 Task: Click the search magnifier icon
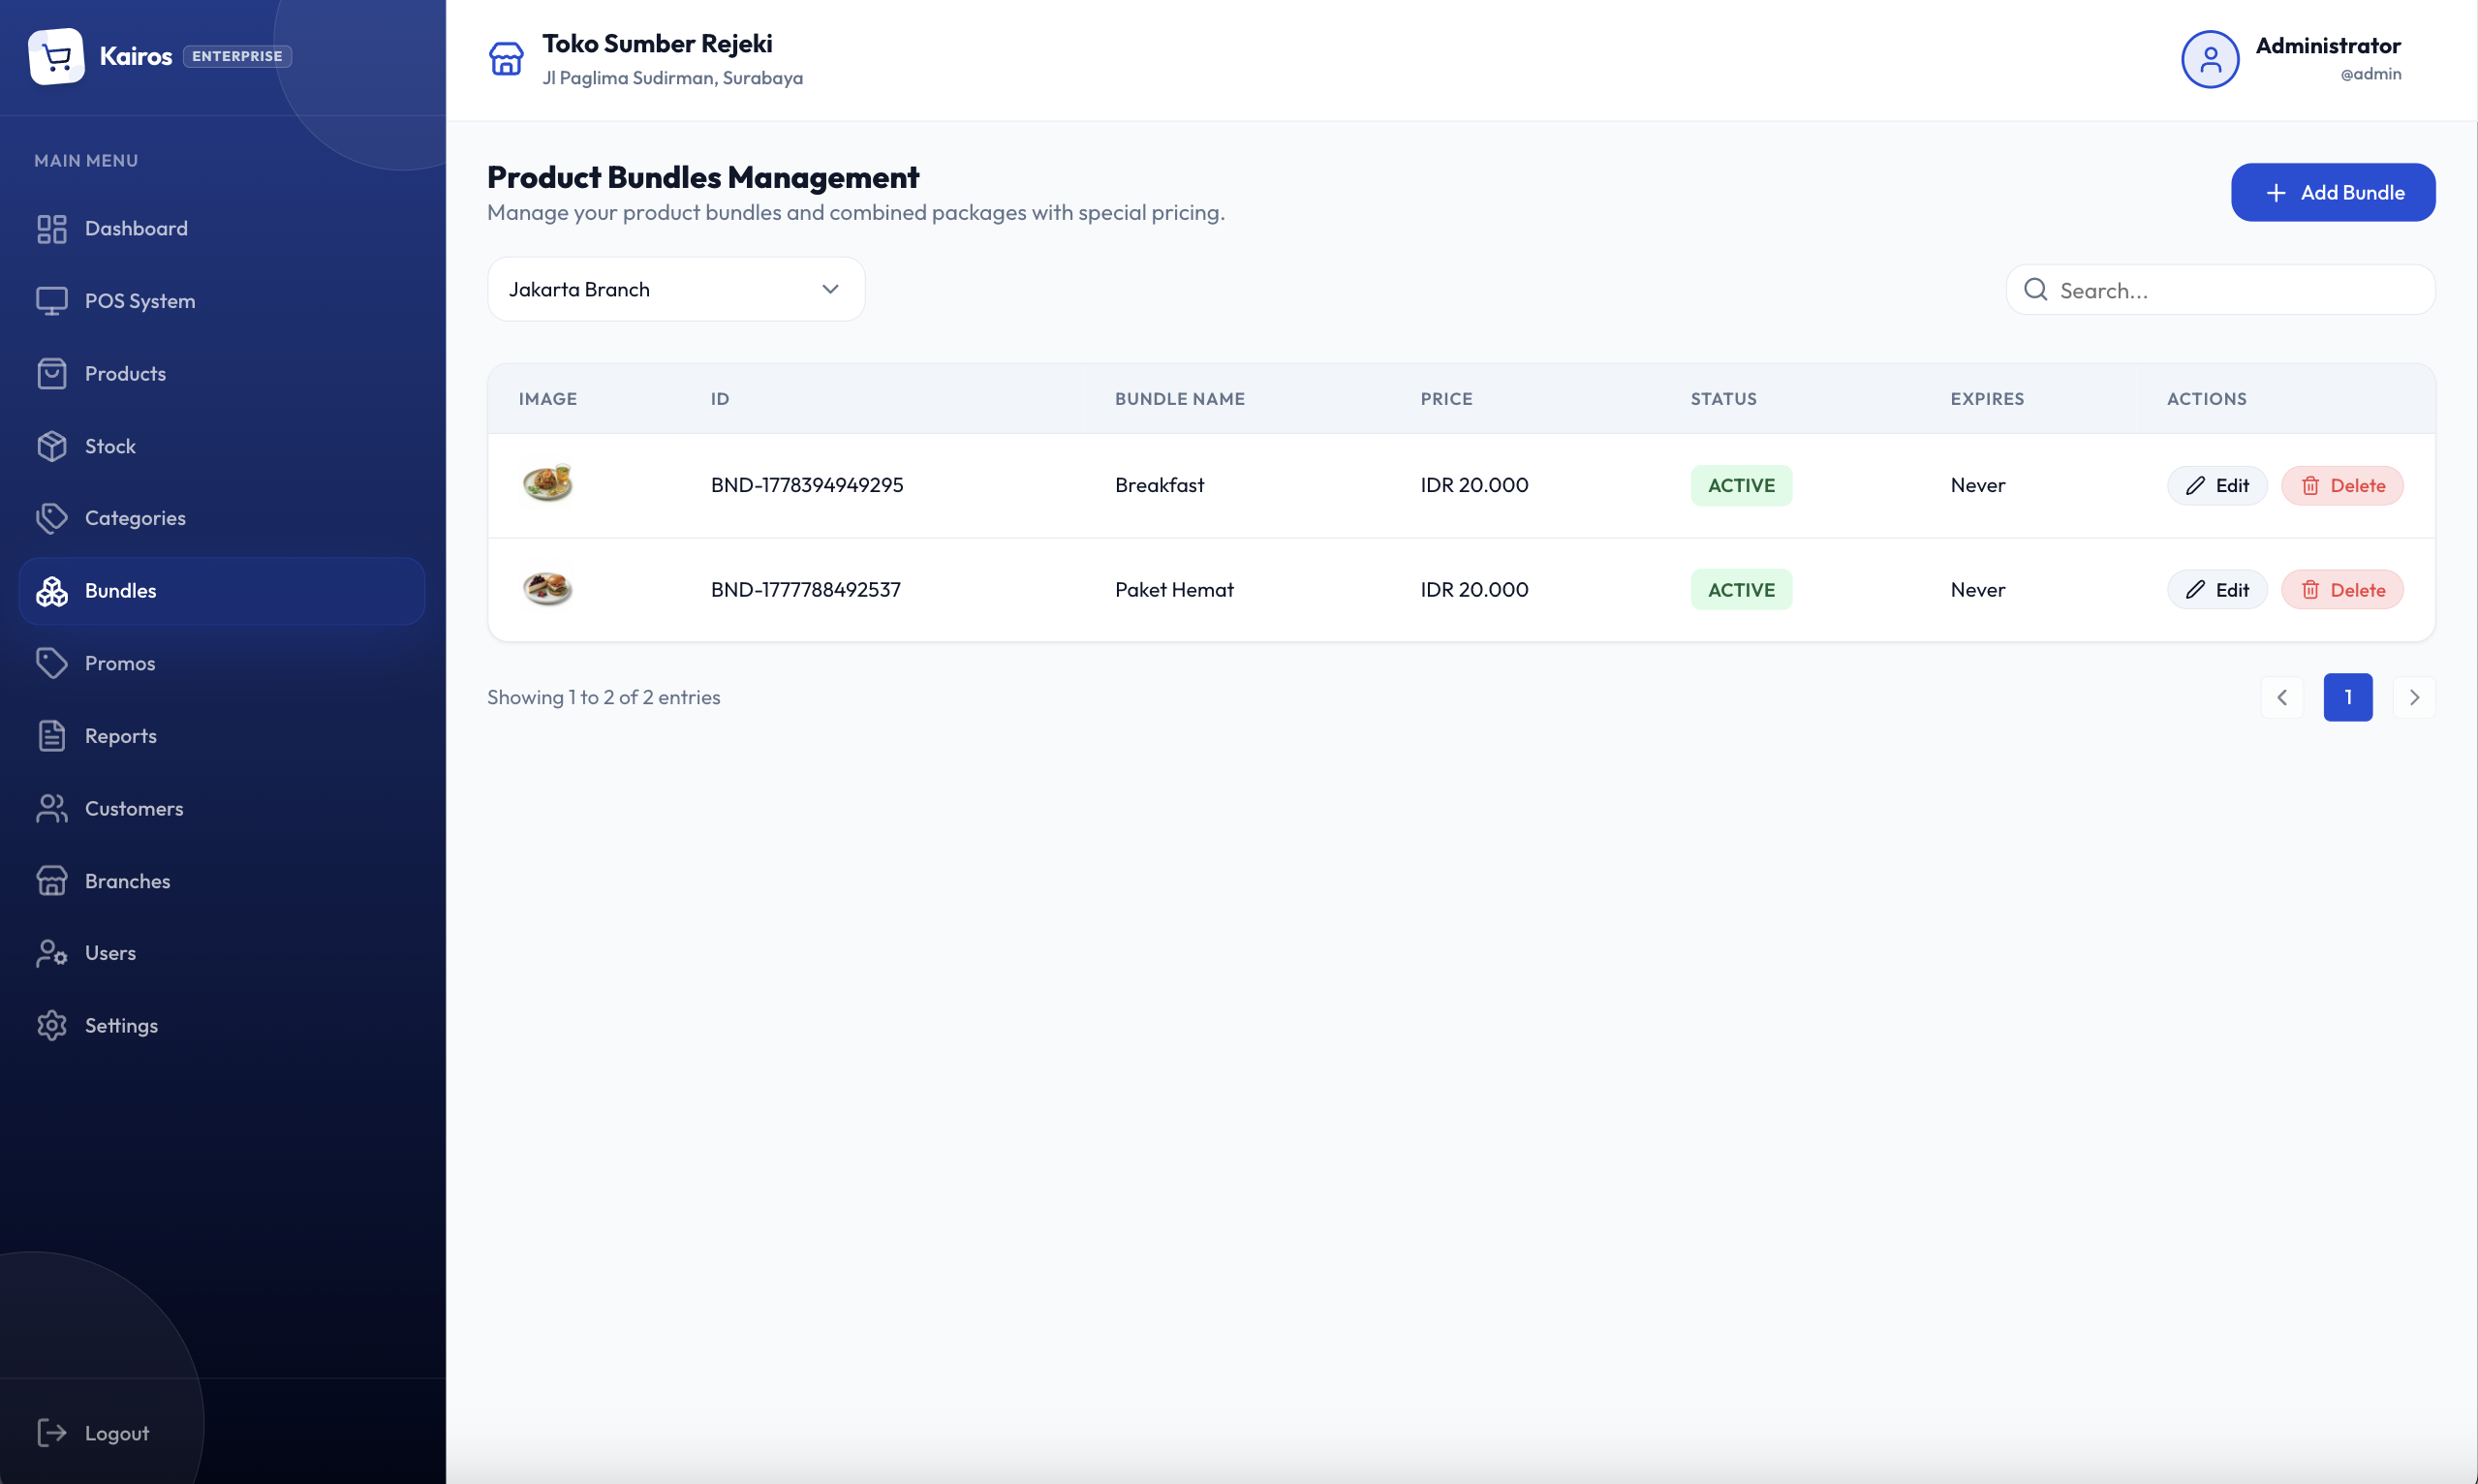tap(2035, 290)
